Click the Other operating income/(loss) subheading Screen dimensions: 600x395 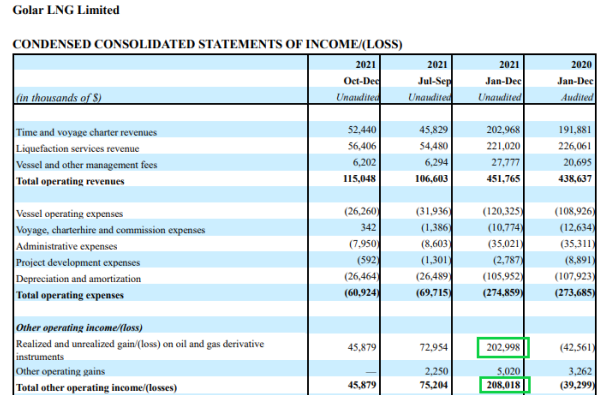pos(79,328)
